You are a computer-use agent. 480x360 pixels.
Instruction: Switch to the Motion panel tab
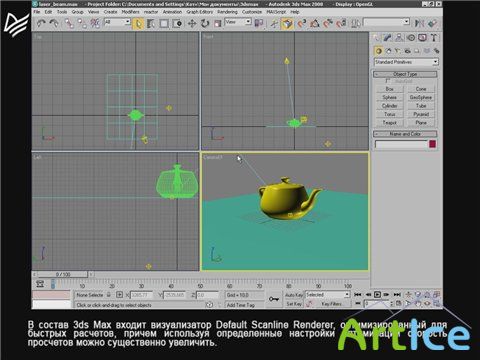411,38
